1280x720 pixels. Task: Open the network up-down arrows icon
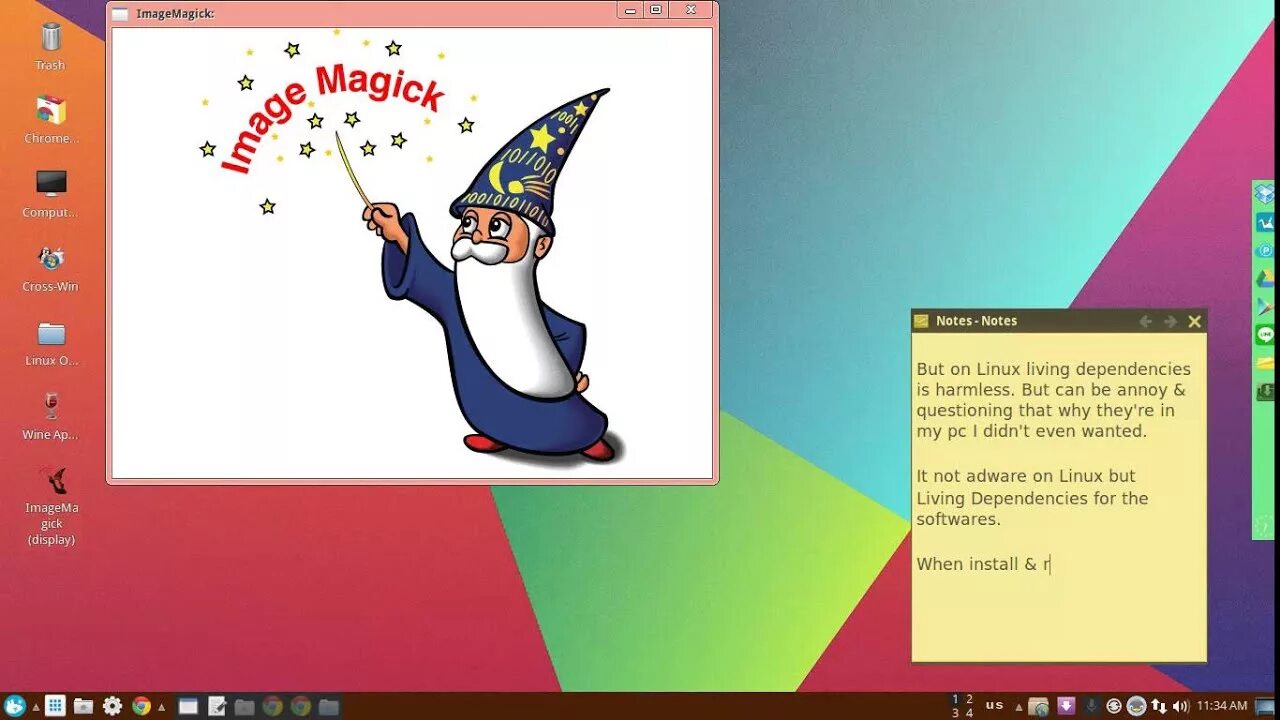1159,706
